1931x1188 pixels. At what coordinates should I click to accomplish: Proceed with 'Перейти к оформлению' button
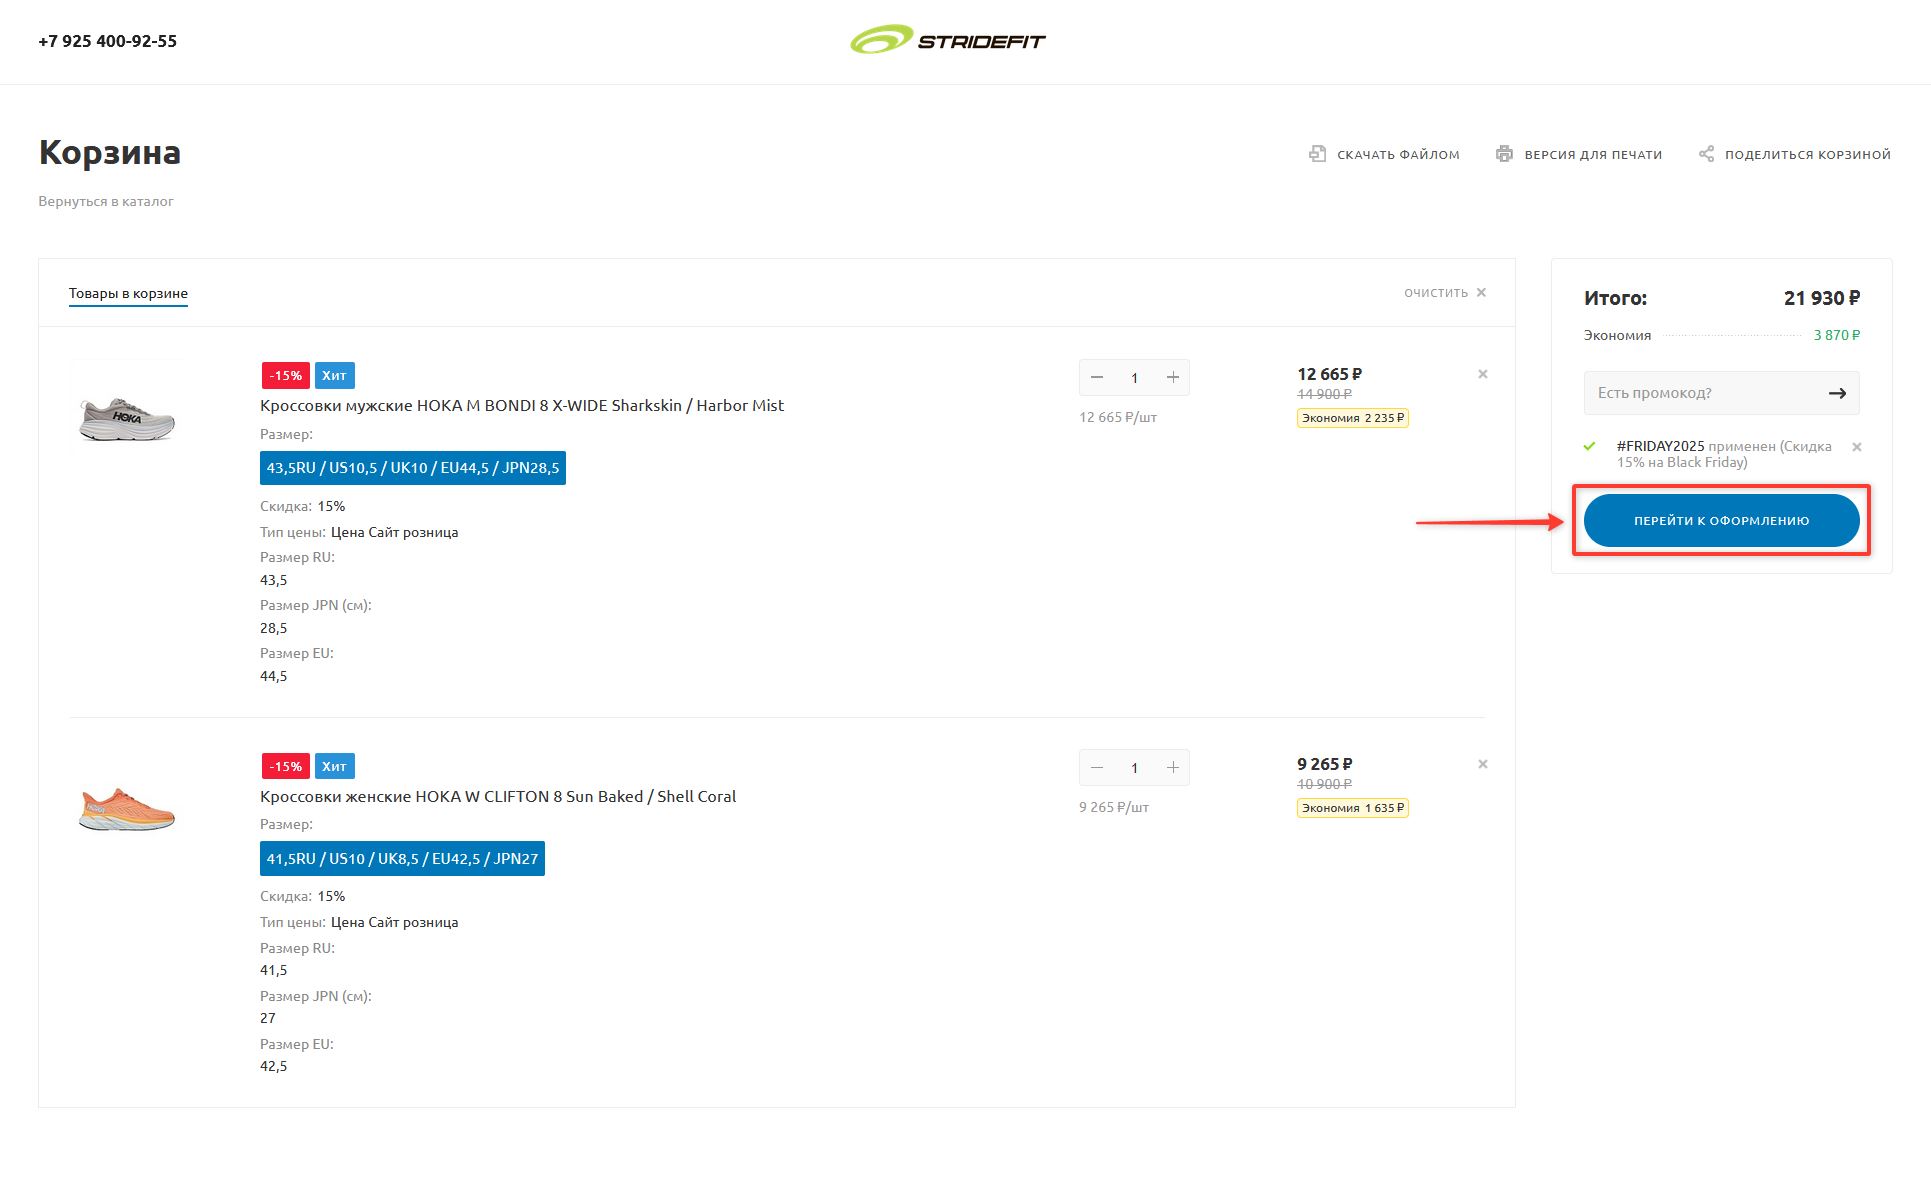click(1721, 520)
